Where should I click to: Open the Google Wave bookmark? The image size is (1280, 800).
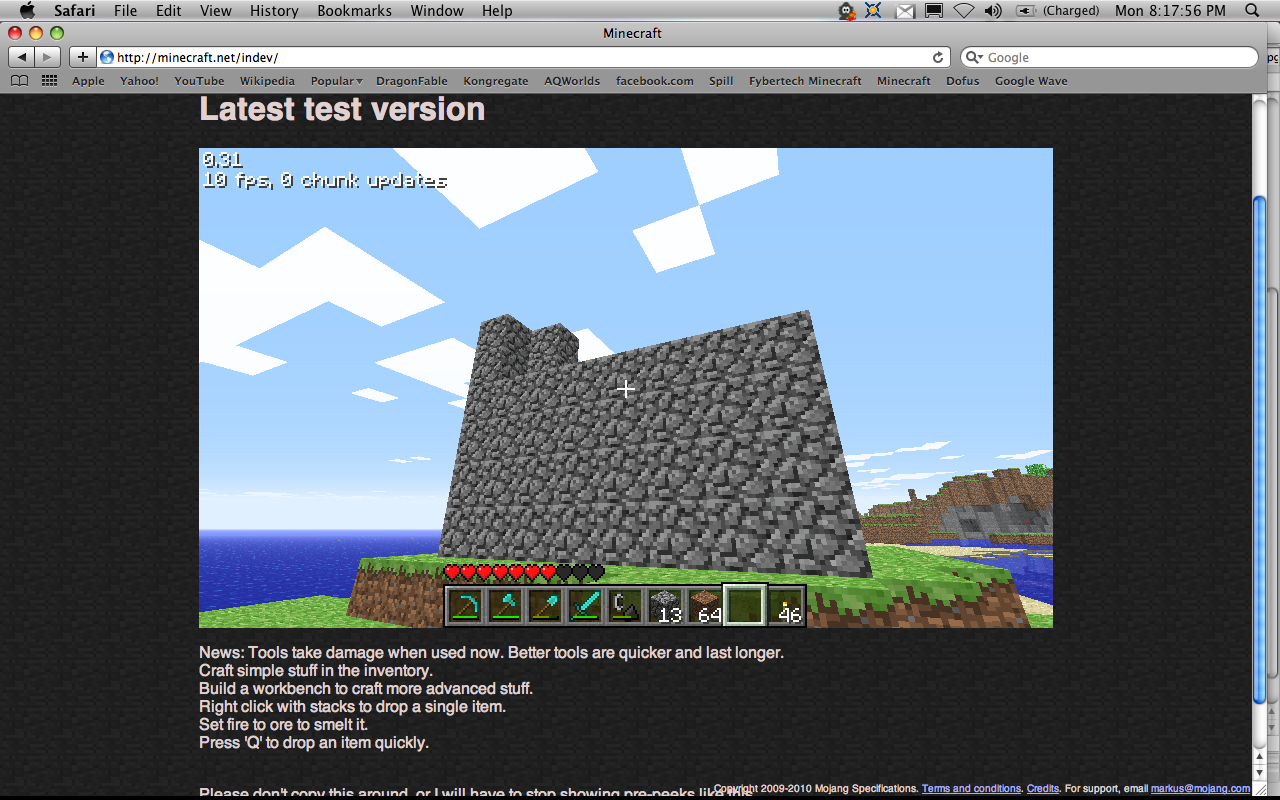pos(1031,81)
